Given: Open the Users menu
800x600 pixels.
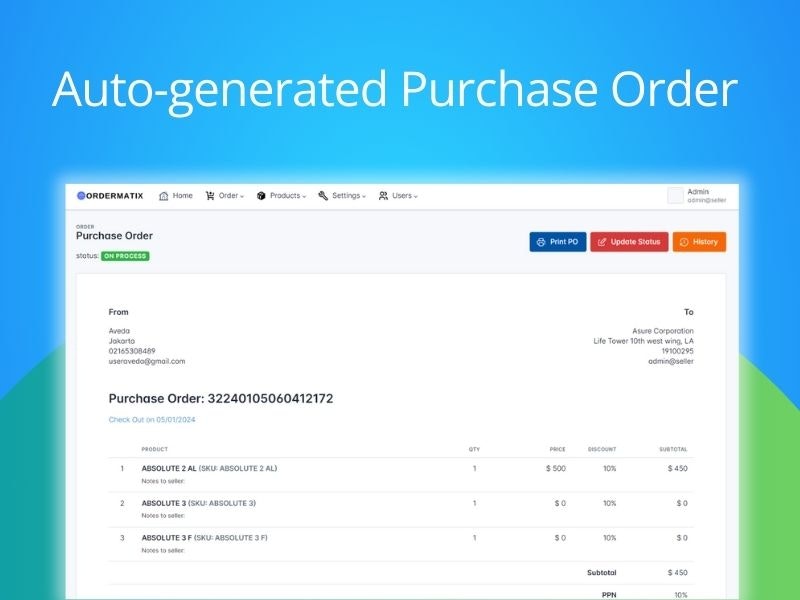Looking at the screenshot, I should tap(398, 196).
